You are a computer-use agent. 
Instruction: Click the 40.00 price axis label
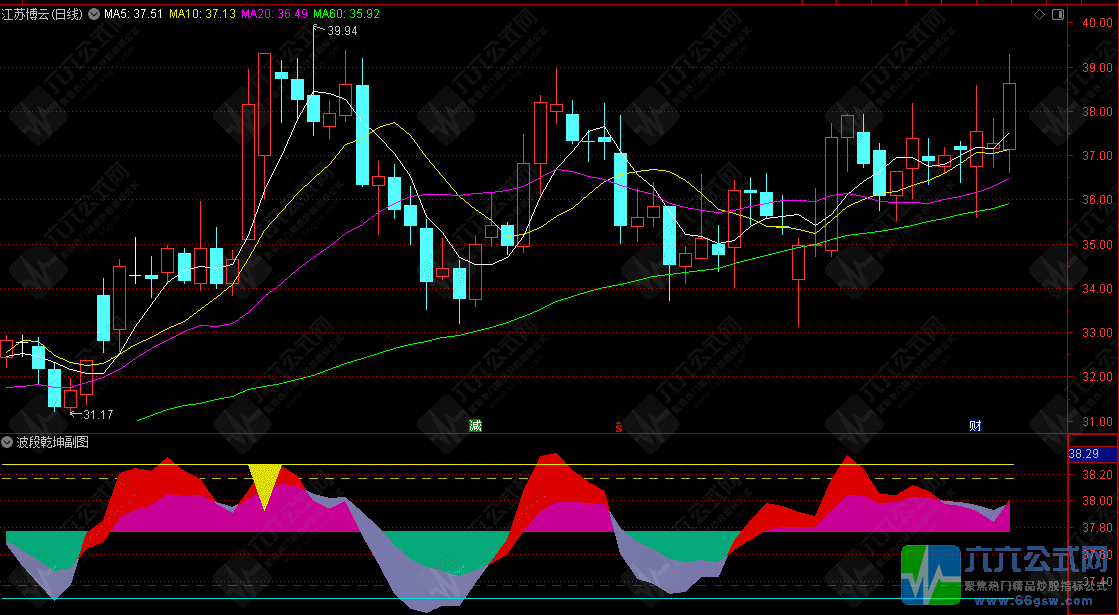click(1097, 23)
